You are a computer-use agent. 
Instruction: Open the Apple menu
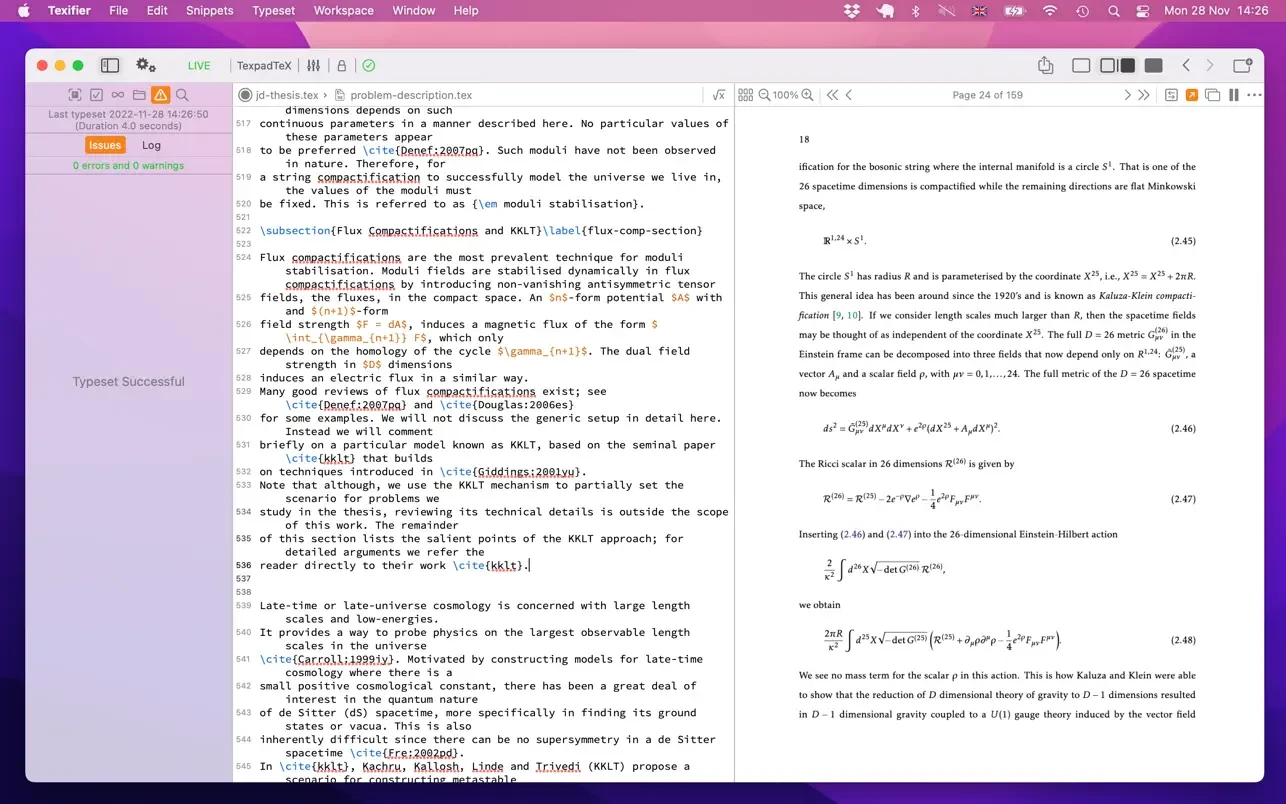(24, 10)
